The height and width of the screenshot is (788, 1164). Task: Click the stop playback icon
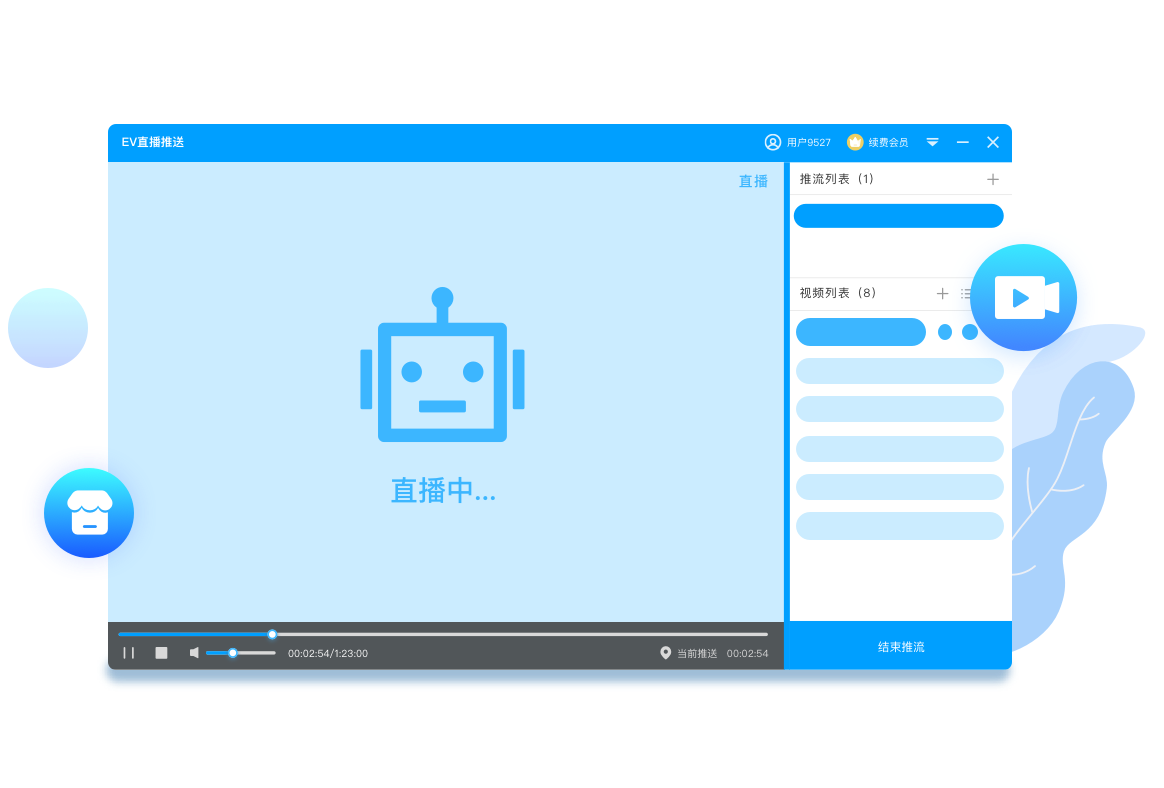click(x=160, y=652)
